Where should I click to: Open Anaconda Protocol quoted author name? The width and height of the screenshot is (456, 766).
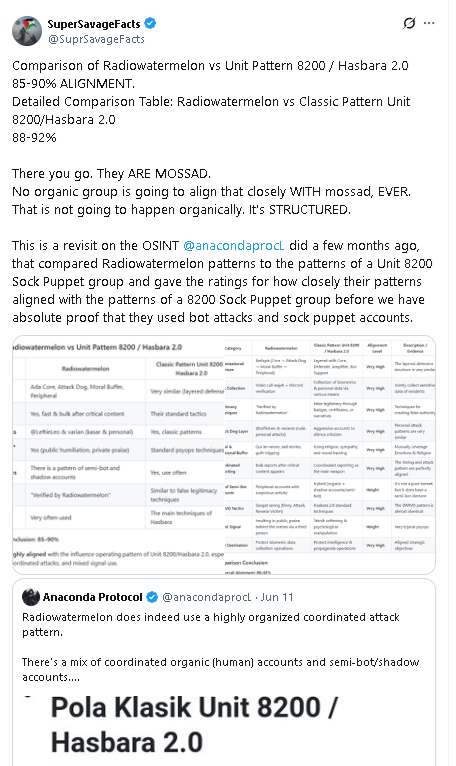[92, 597]
